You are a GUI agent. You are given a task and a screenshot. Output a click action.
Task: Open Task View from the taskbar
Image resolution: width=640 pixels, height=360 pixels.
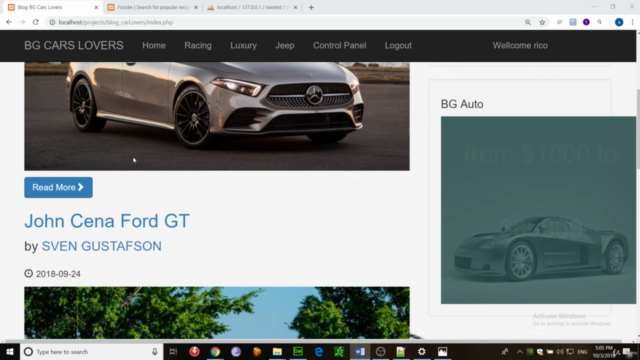click(x=173, y=351)
